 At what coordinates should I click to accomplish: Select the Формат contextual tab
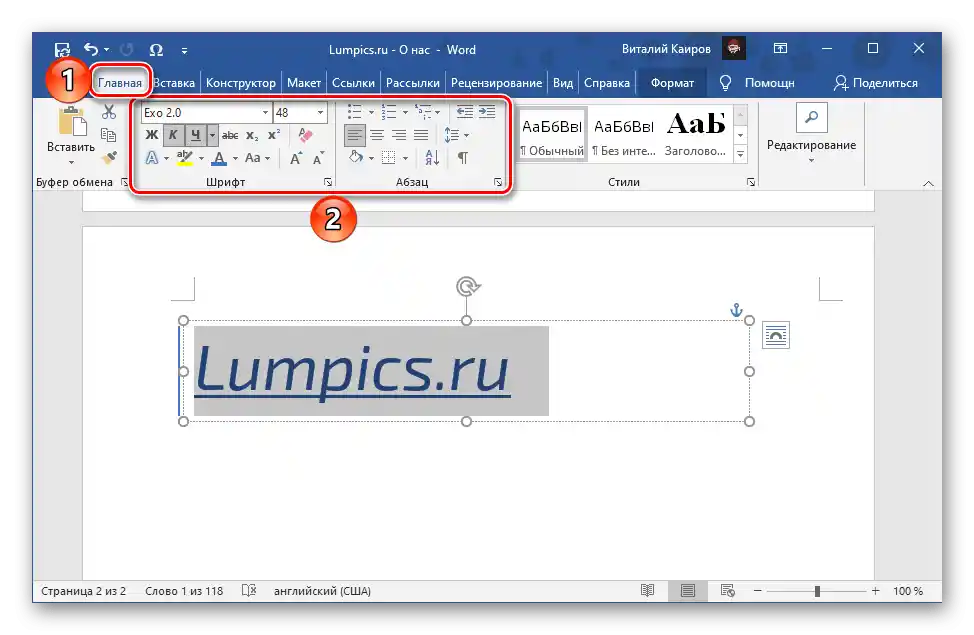click(672, 83)
